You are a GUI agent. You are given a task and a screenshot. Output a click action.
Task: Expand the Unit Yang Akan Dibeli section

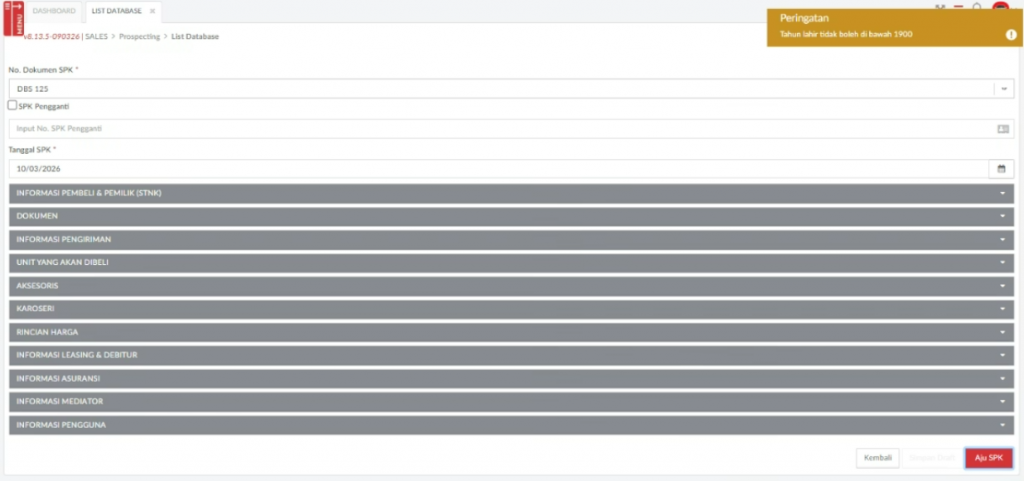[511, 262]
